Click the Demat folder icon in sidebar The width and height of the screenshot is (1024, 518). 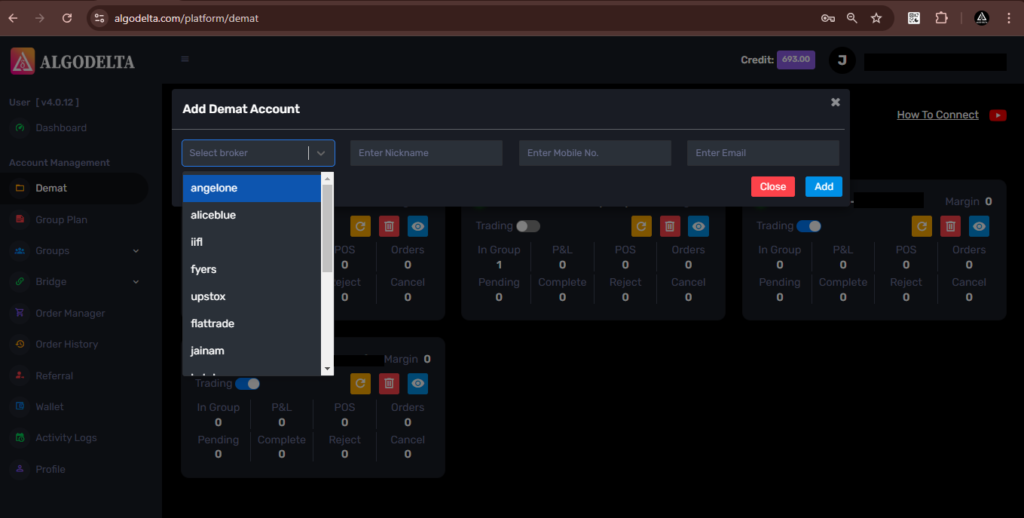click(20, 188)
